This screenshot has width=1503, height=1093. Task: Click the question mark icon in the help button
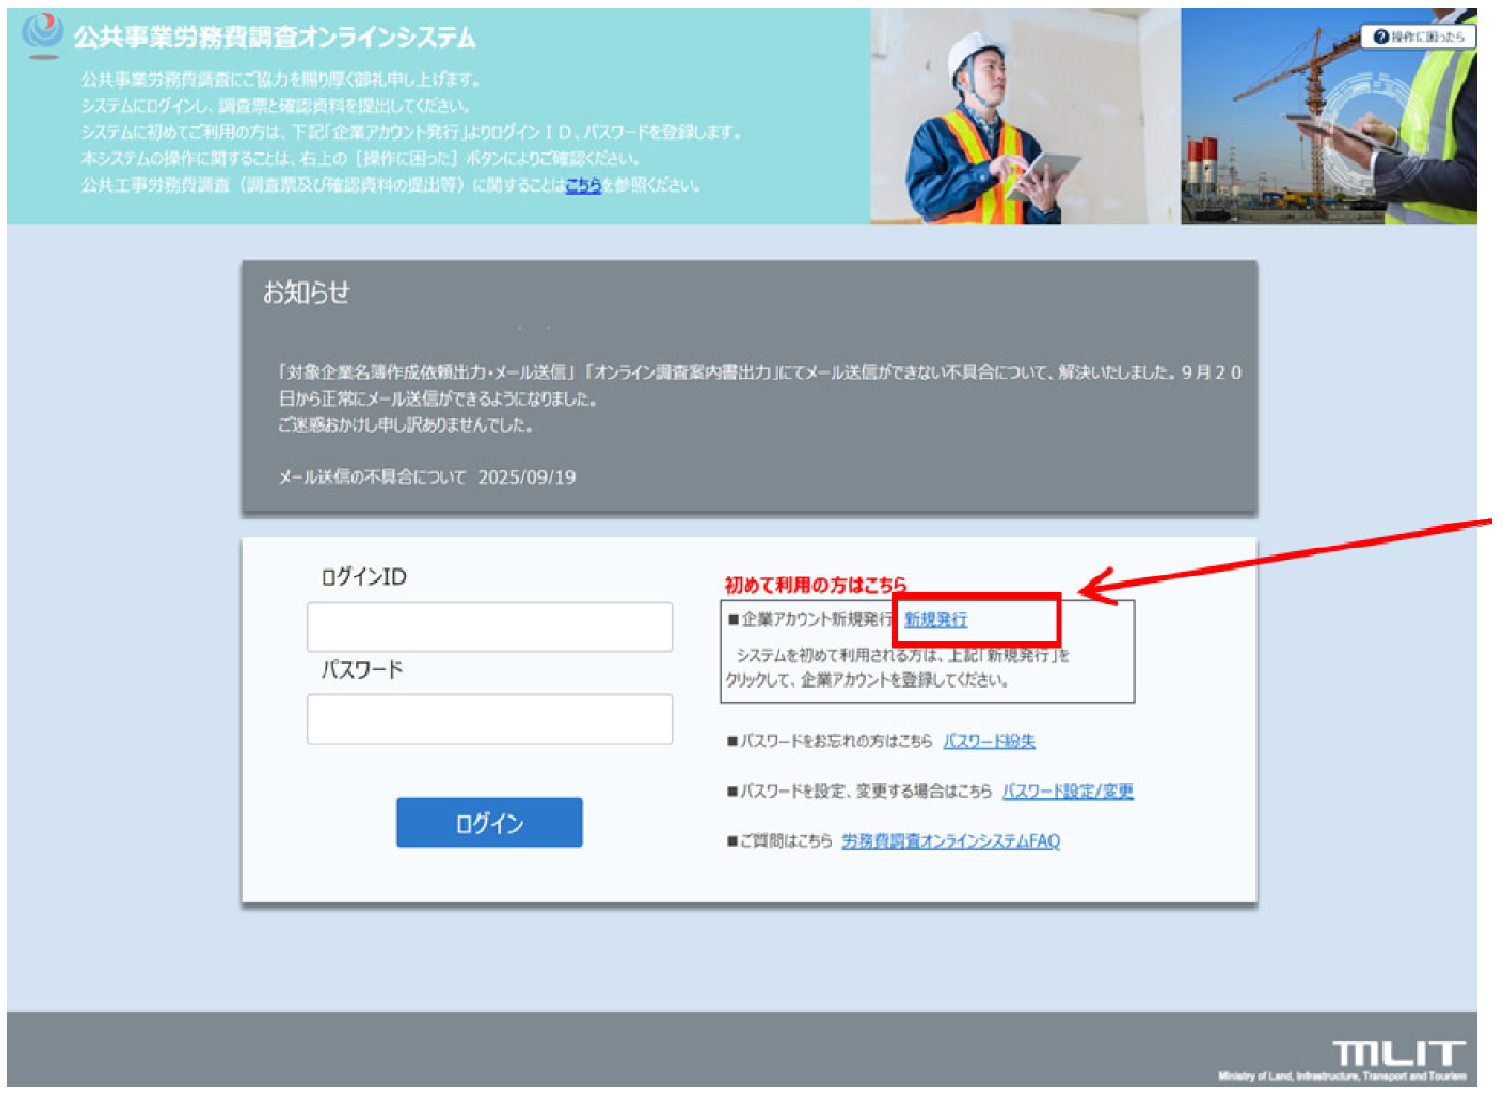pos(1381,37)
